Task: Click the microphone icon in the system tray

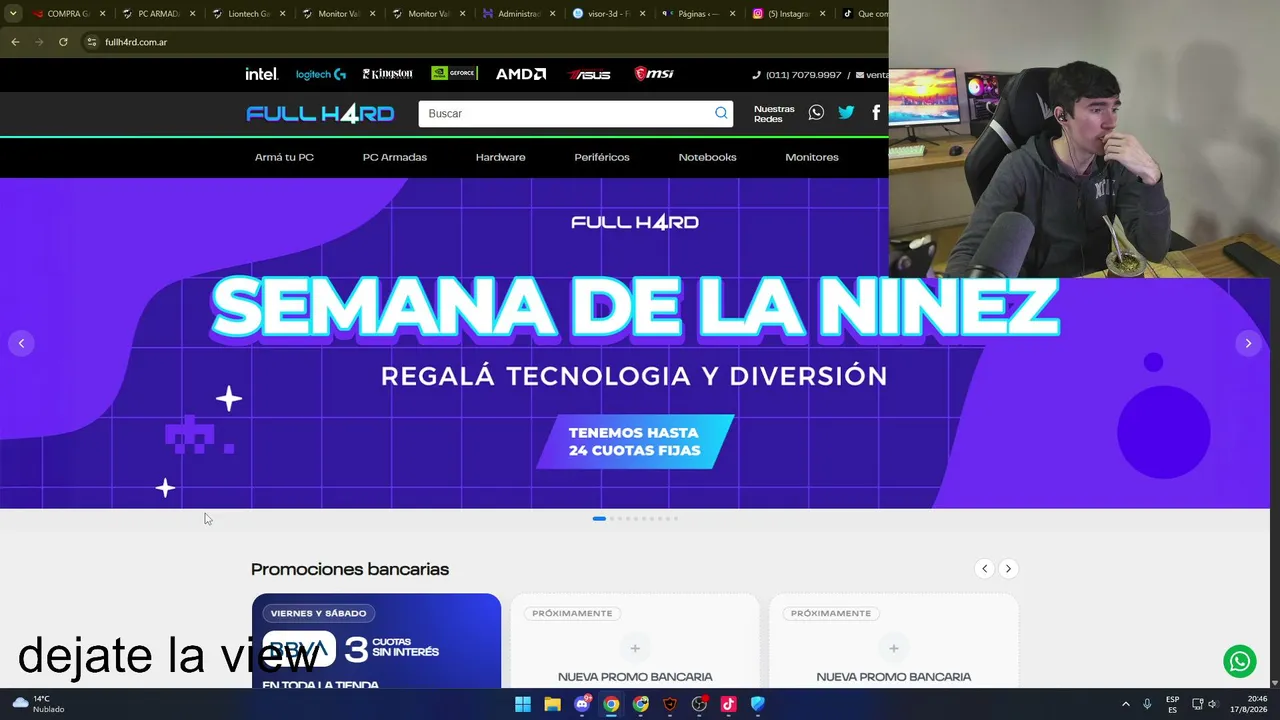Action: pyautogui.click(x=1147, y=704)
